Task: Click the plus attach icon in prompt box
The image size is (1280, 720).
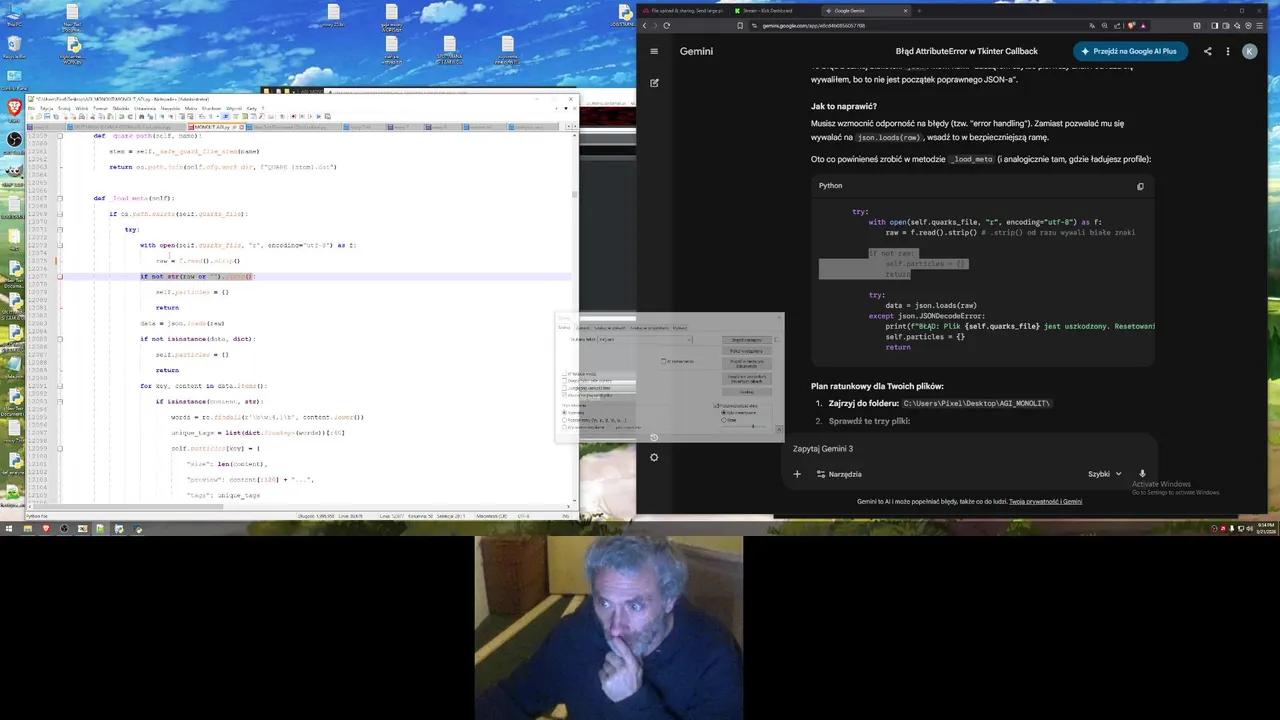Action: click(797, 474)
